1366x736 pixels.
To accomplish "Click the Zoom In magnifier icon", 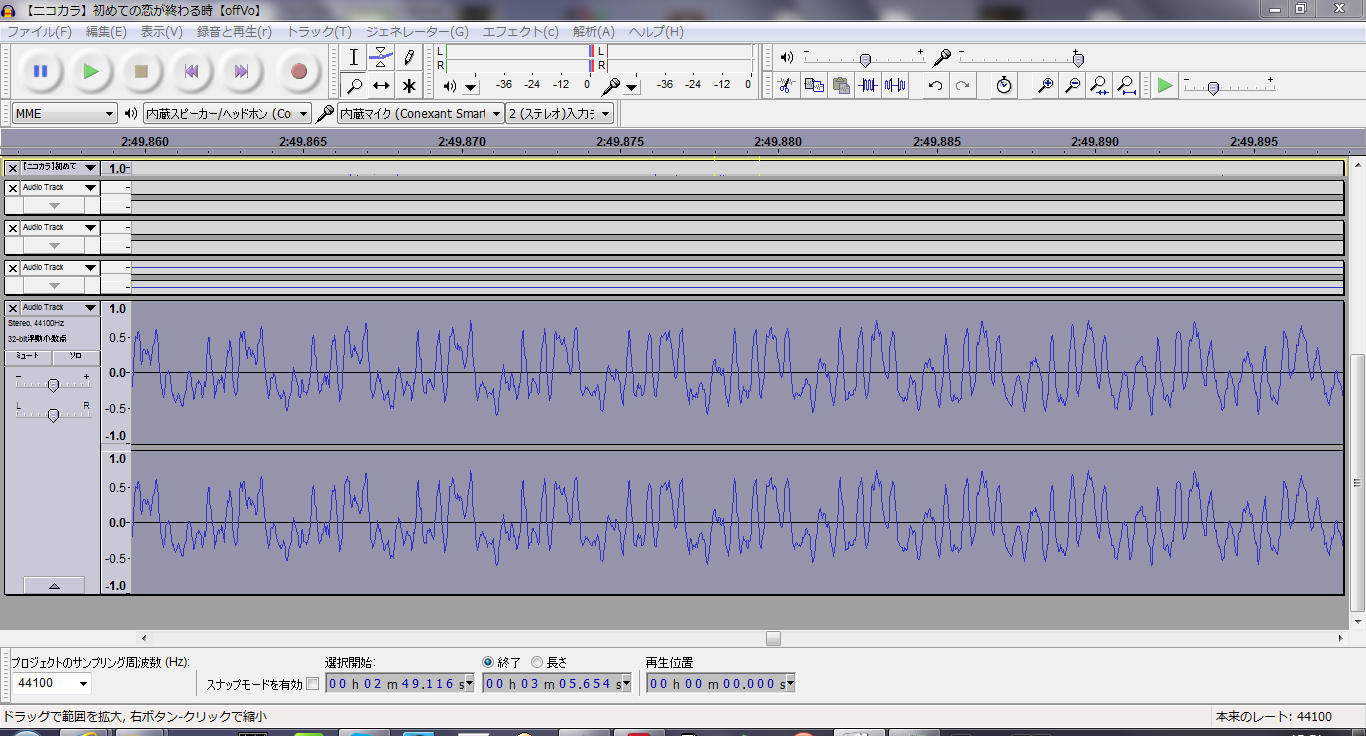I will [1045, 85].
